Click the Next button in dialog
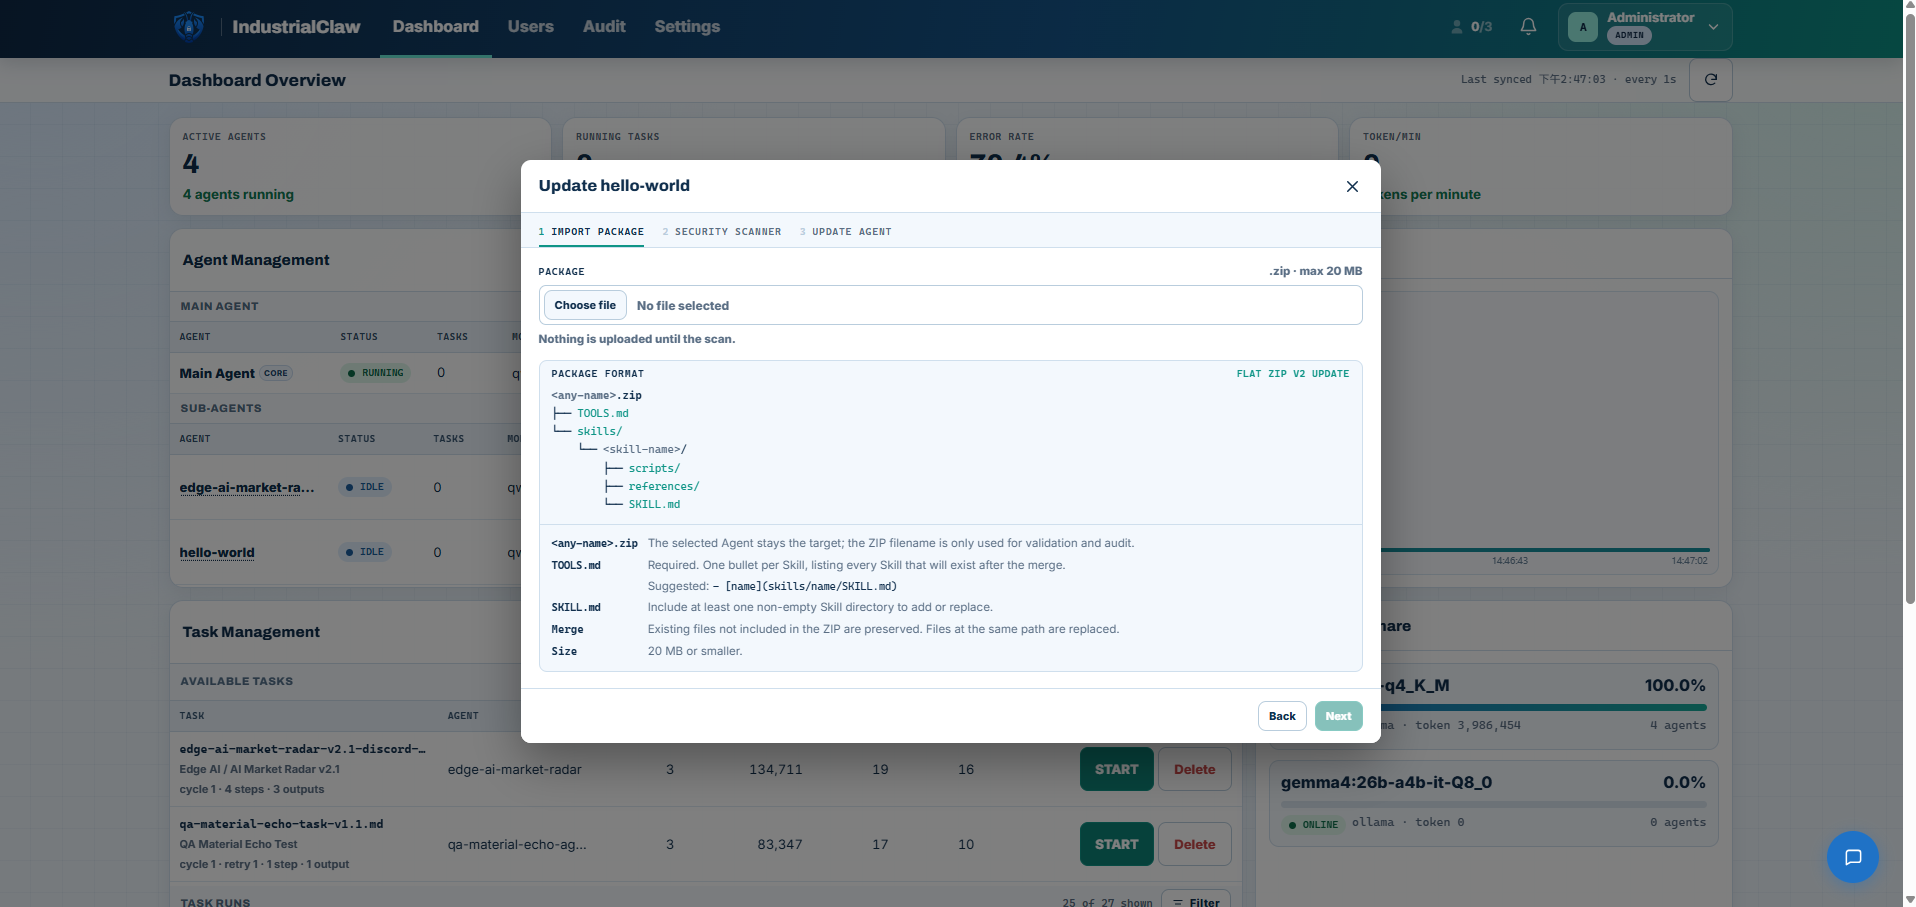The width and height of the screenshot is (1916, 907). (x=1338, y=716)
